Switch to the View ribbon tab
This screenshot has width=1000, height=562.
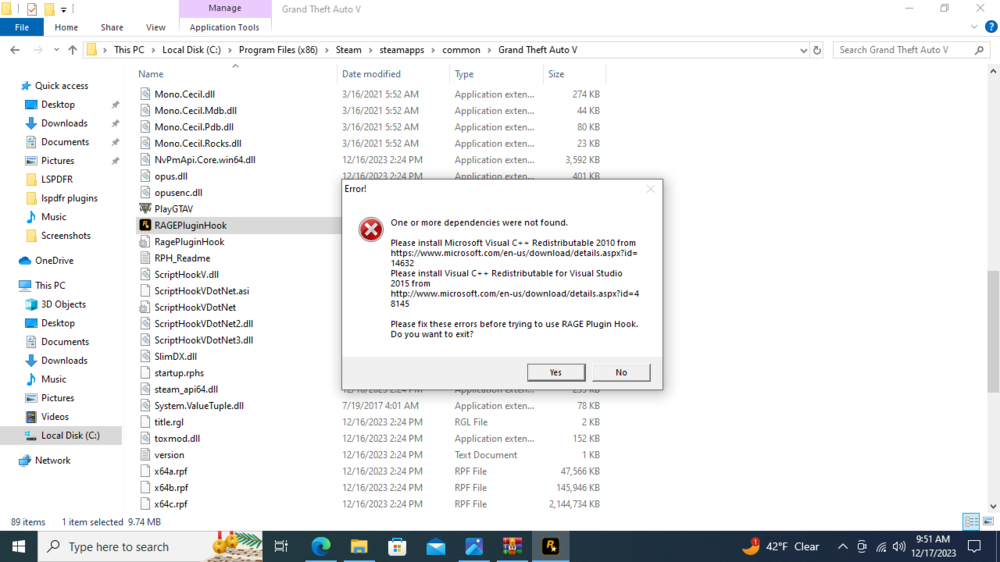click(156, 27)
